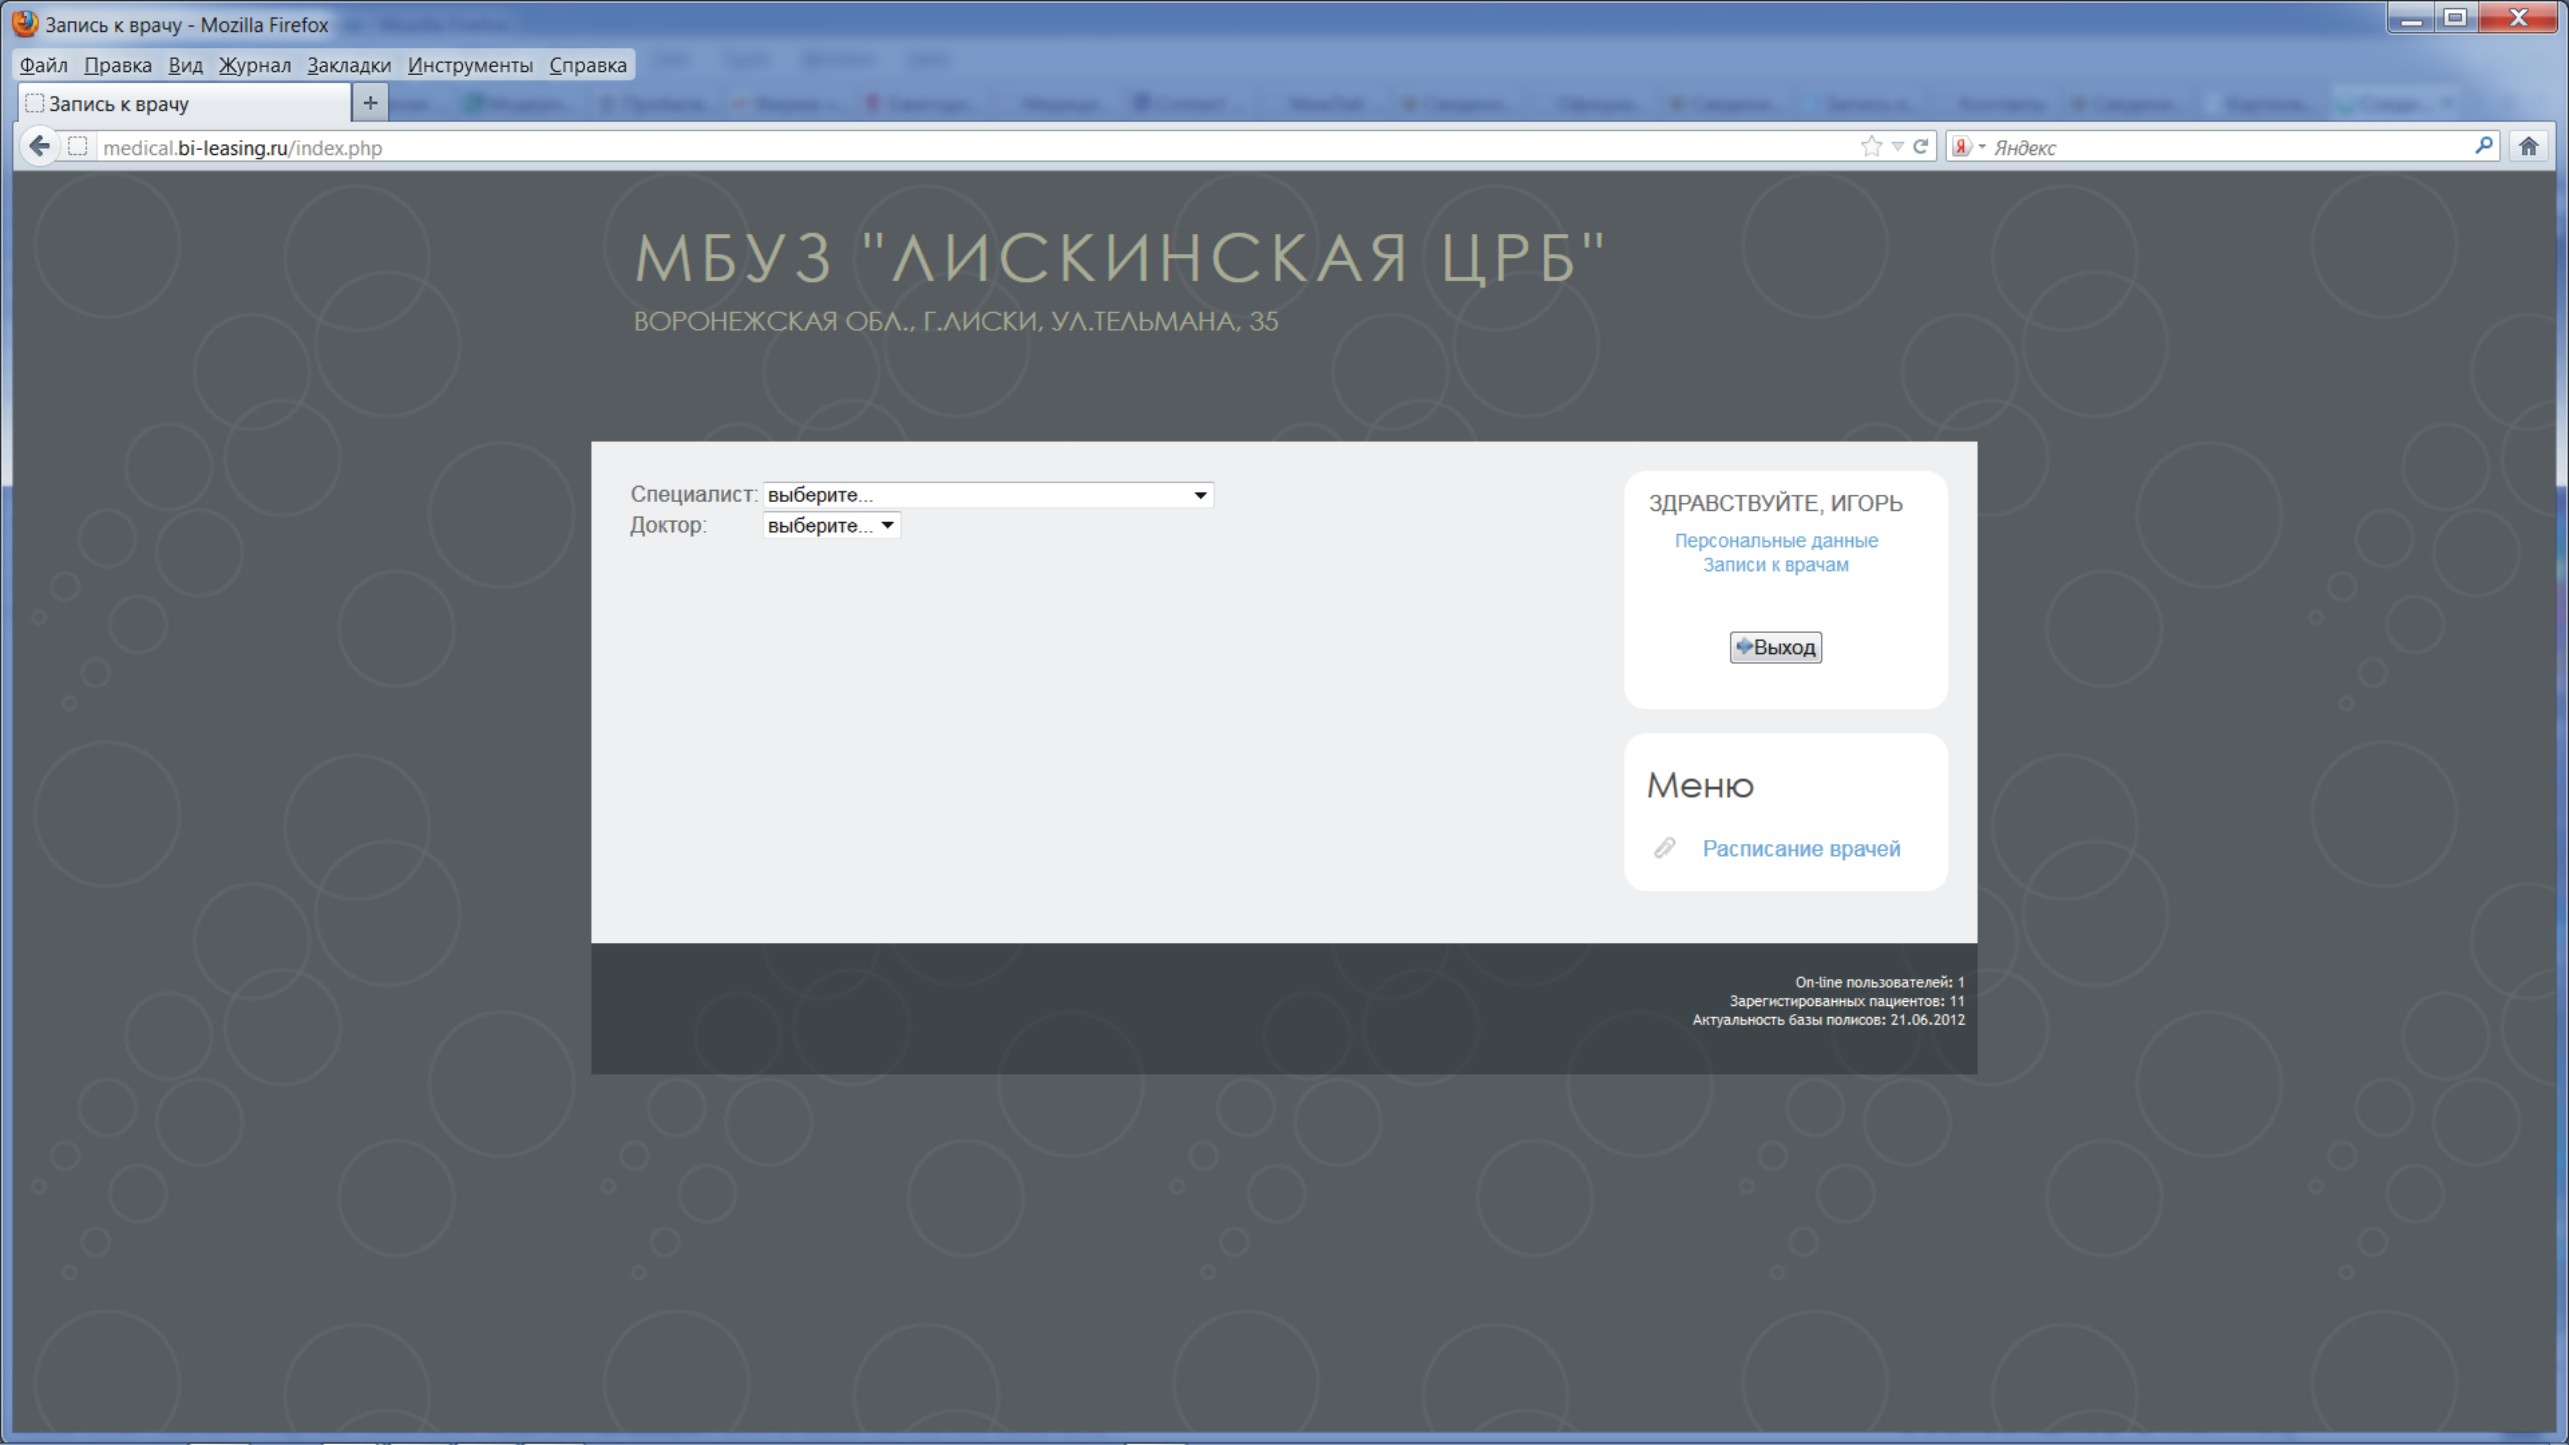The width and height of the screenshot is (2569, 1445).
Task: Open the Вид menu
Action: pyautogui.click(x=185, y=65)
